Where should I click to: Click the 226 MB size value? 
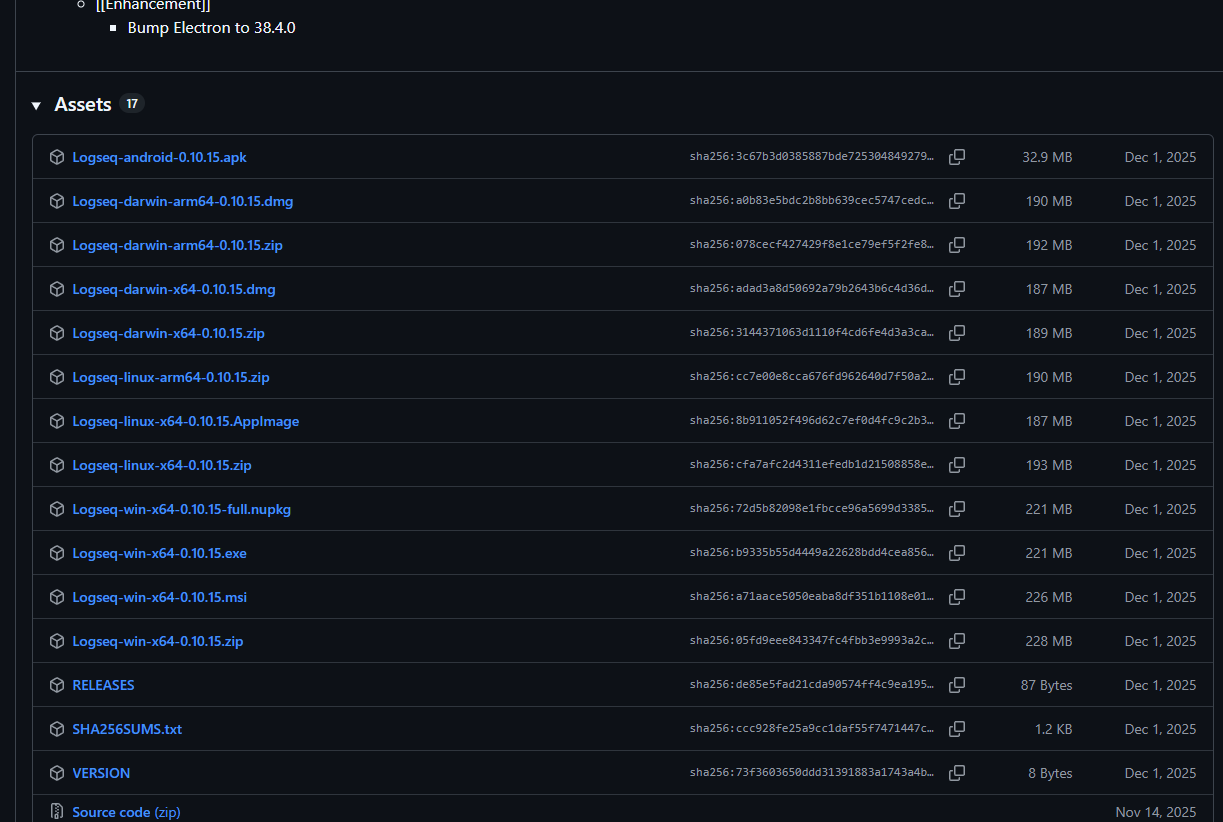tap(1049, 597)
